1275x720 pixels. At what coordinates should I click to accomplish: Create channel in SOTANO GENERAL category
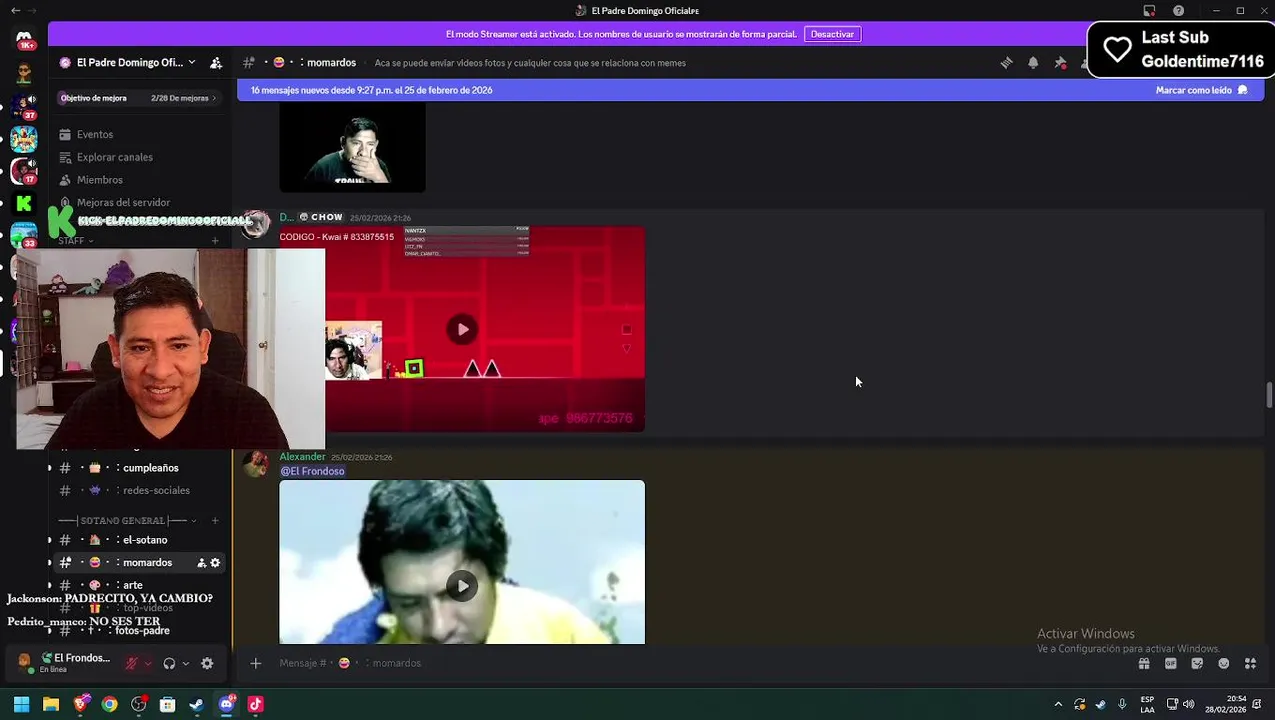[215, 521]
